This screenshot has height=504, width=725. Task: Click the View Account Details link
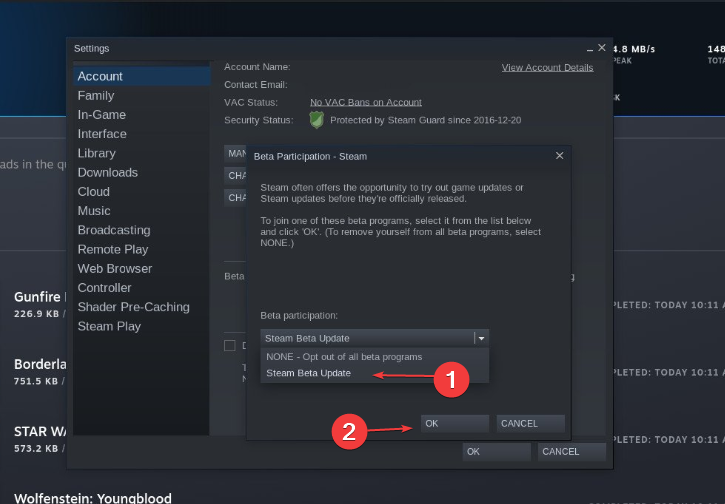coord(547,68)
